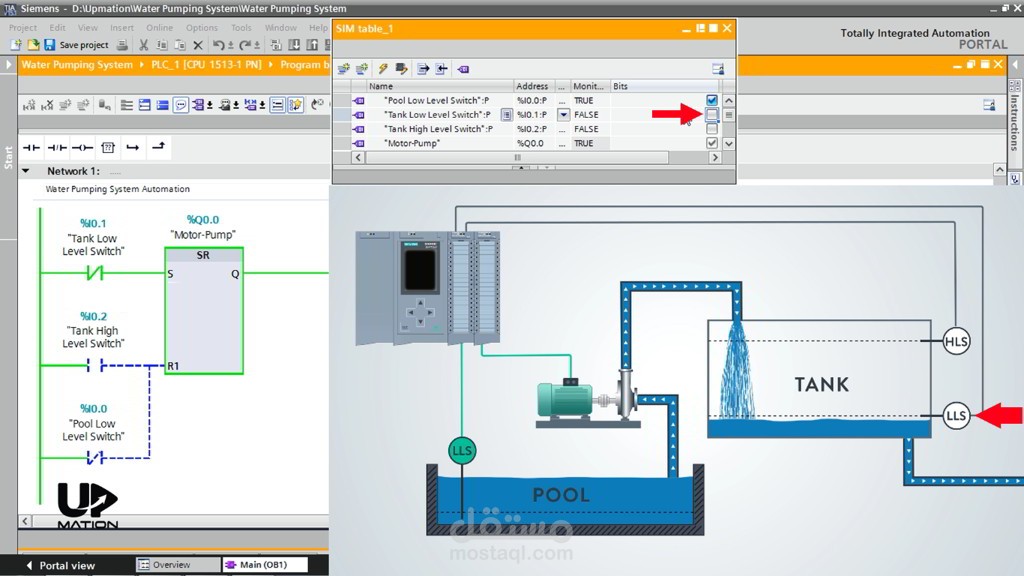Expand Network 1 in the program editor

pos(26,171)
